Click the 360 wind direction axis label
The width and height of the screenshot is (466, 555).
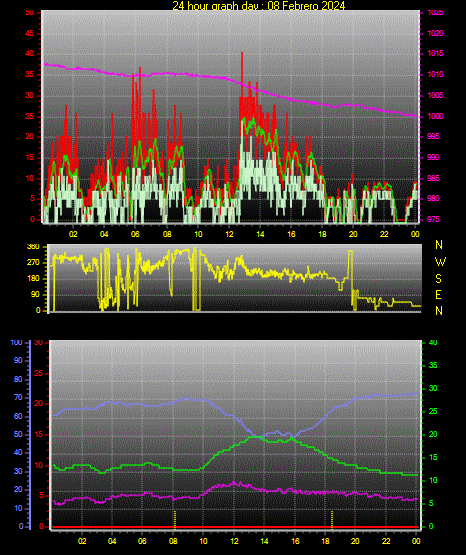tap(34, 247)
